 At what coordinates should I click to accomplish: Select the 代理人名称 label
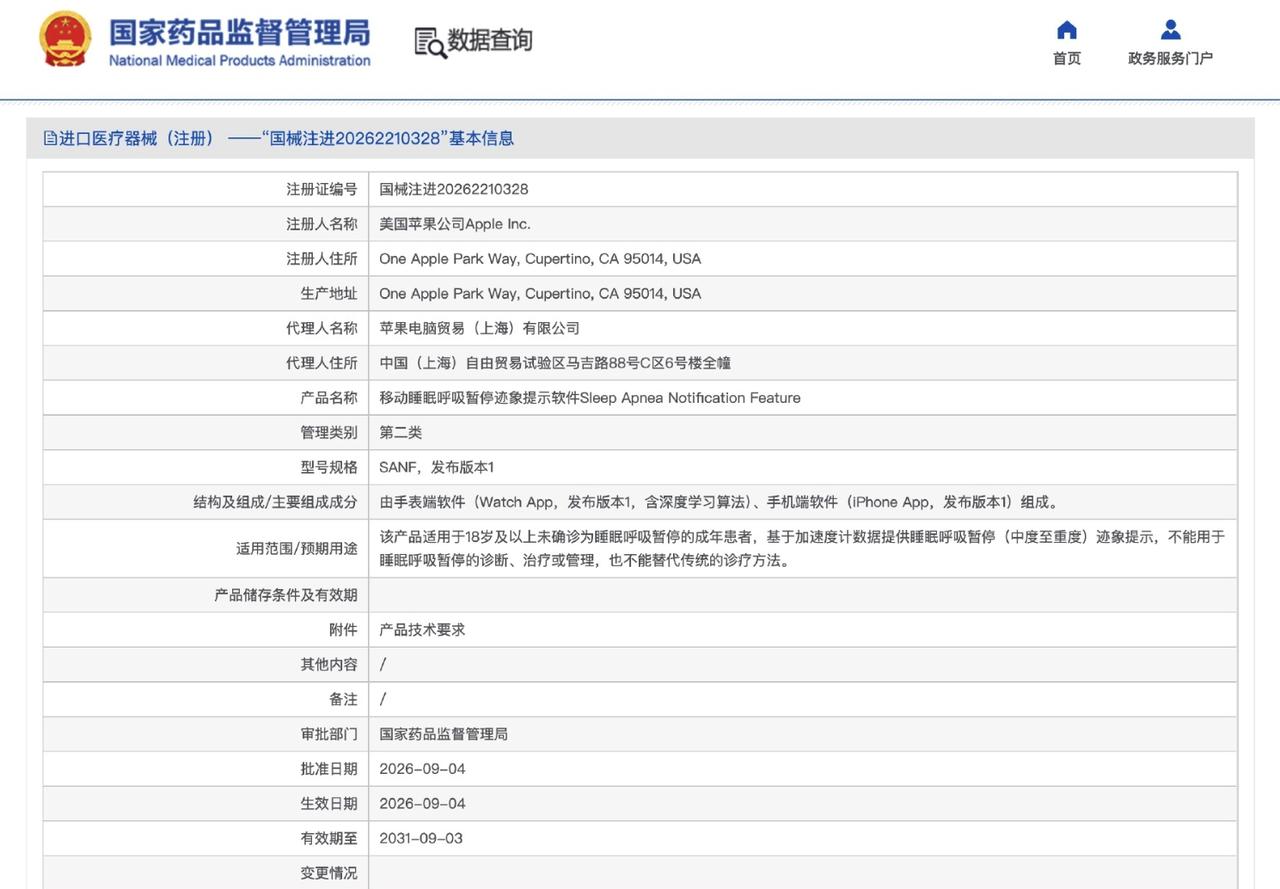pyautogui.click(x=322, y=328)
